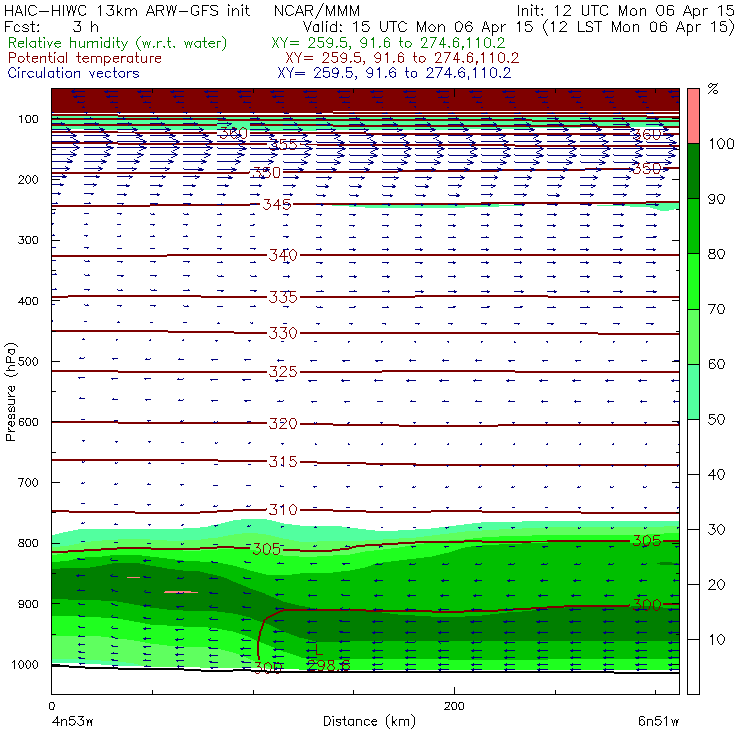Screen dimensions: 740x740
Task: Click the 330 potential temperature contour label
Action: click(283, 333)
